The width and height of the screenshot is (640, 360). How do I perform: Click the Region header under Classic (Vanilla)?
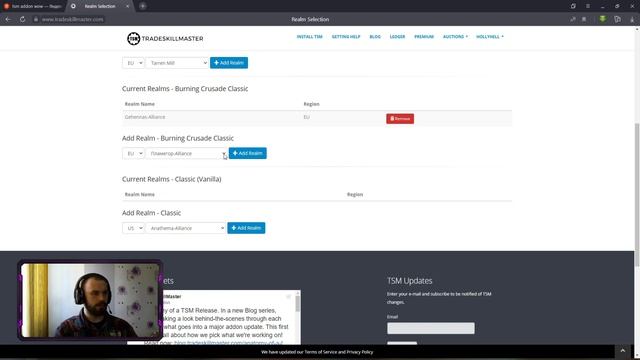355,195
